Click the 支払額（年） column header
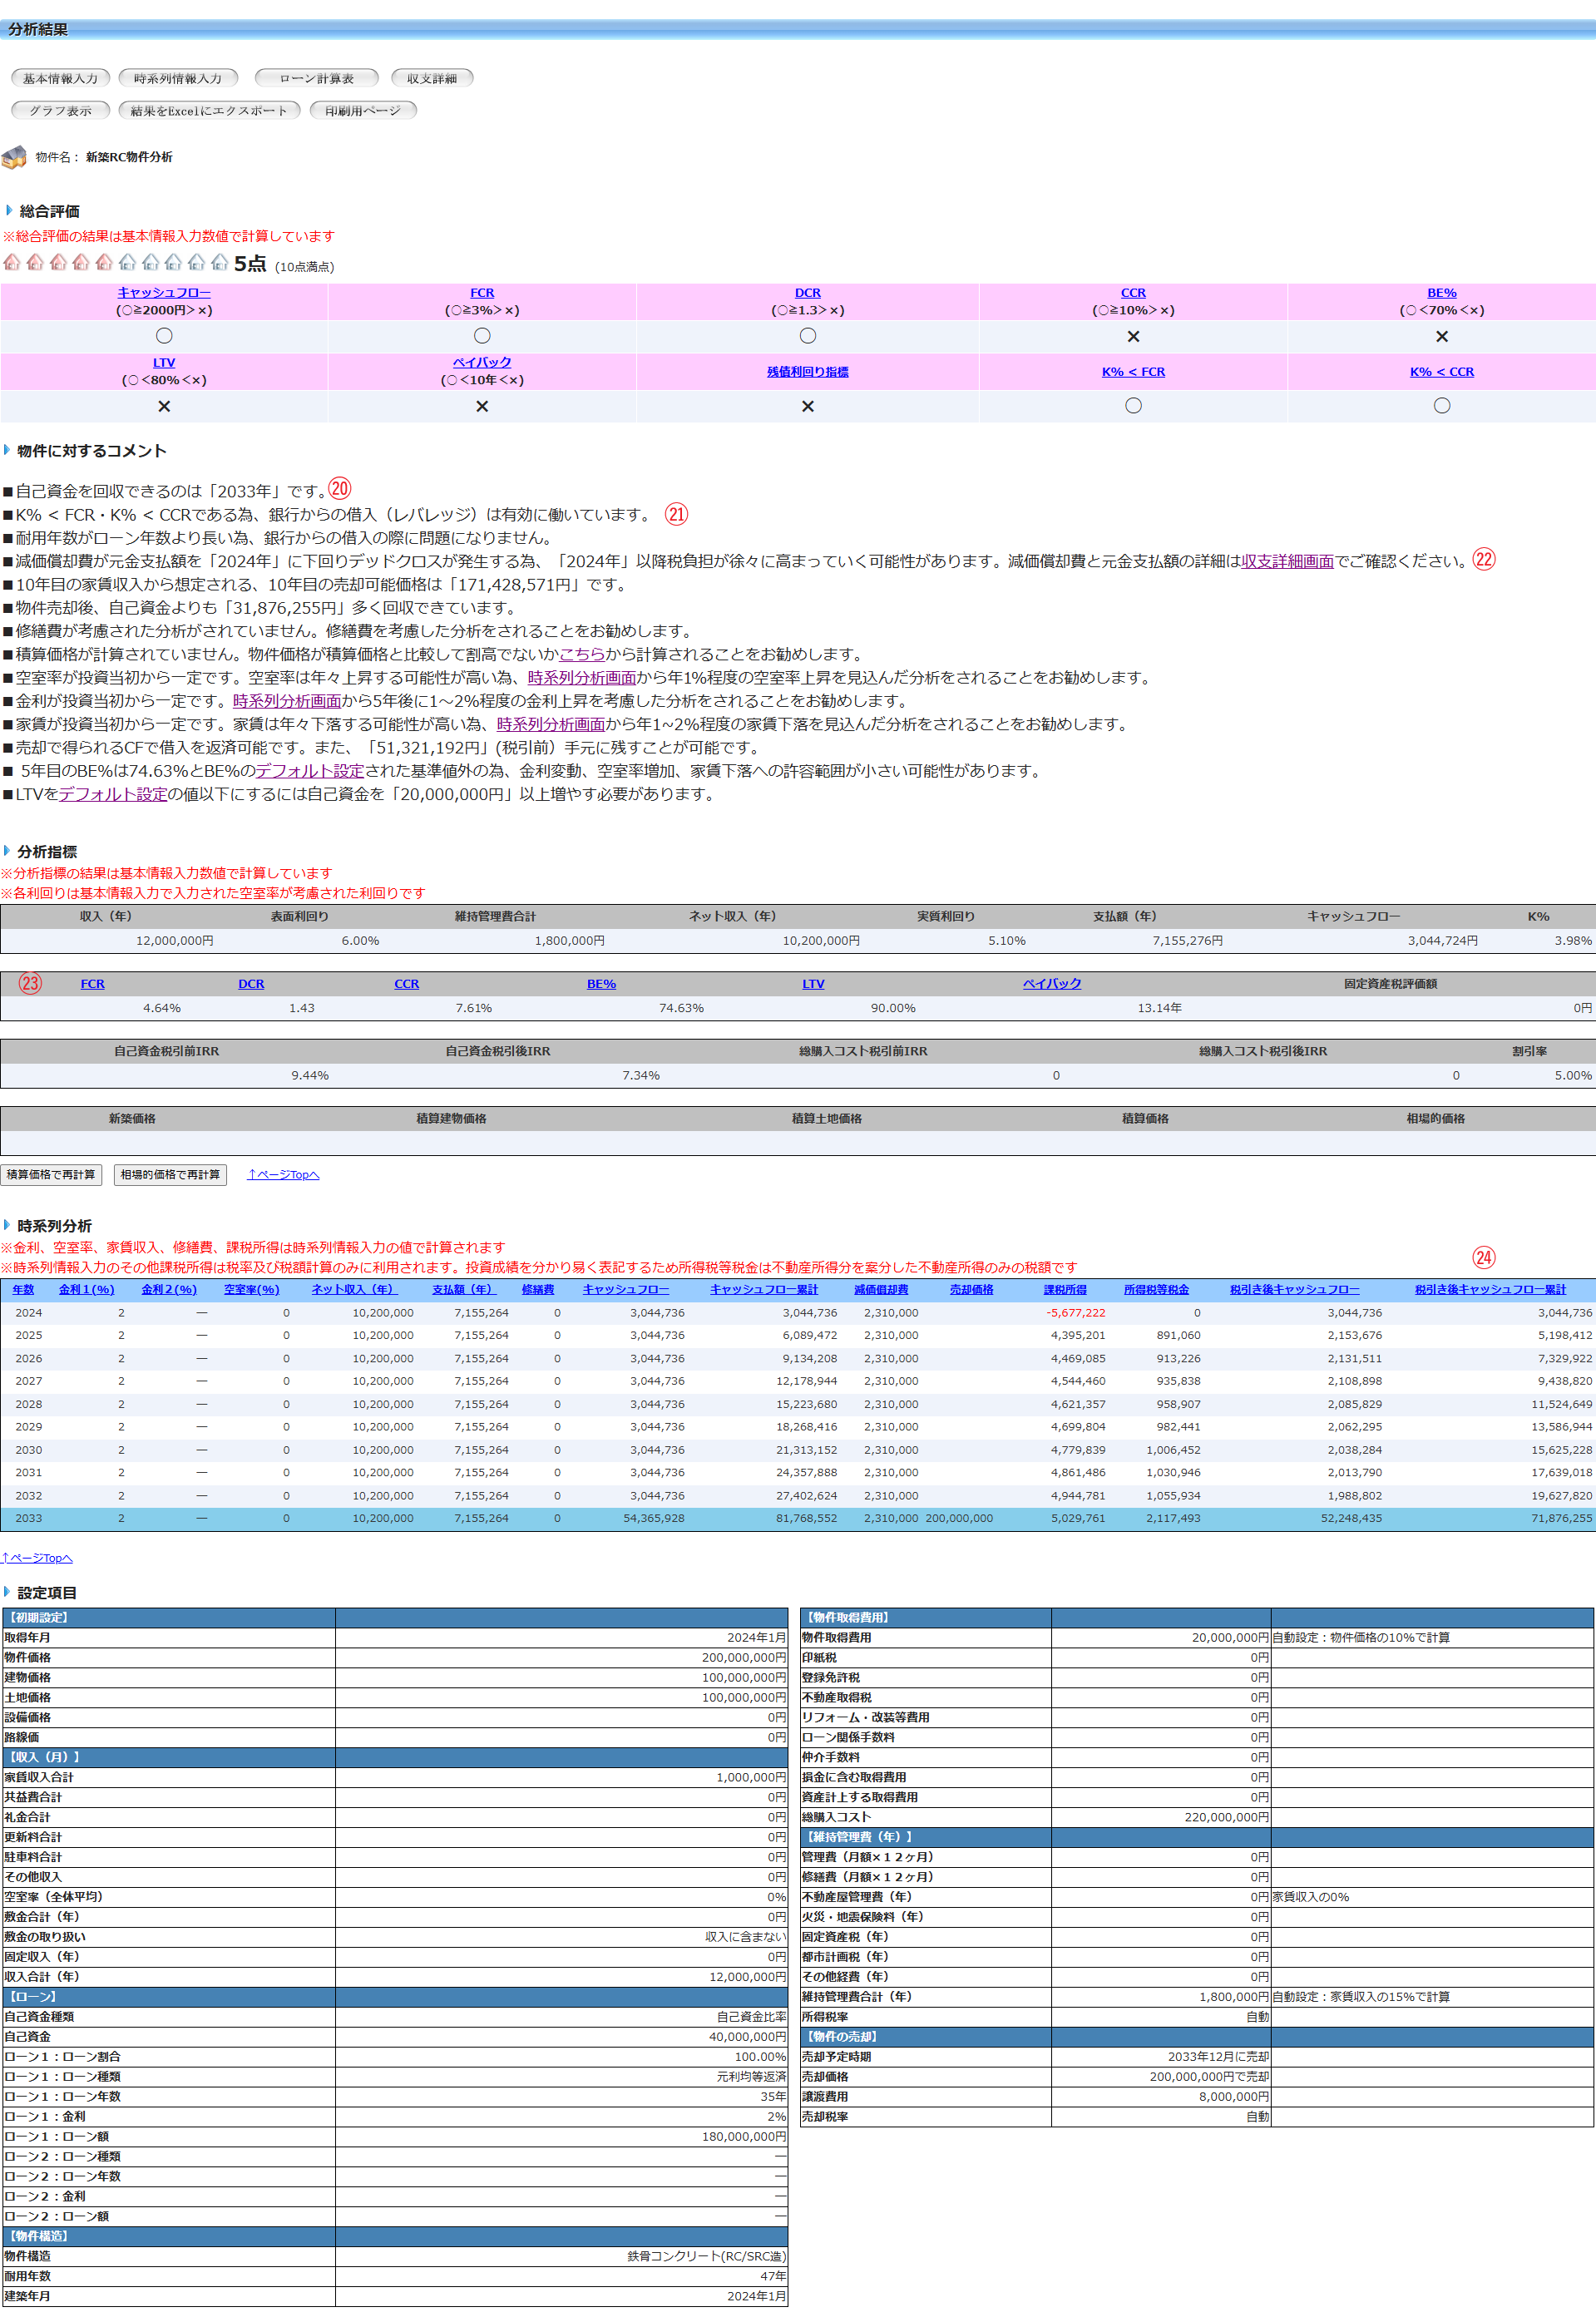Image resolution: width=1596 pixels, height=2317 pixels. pos(464,1290)
